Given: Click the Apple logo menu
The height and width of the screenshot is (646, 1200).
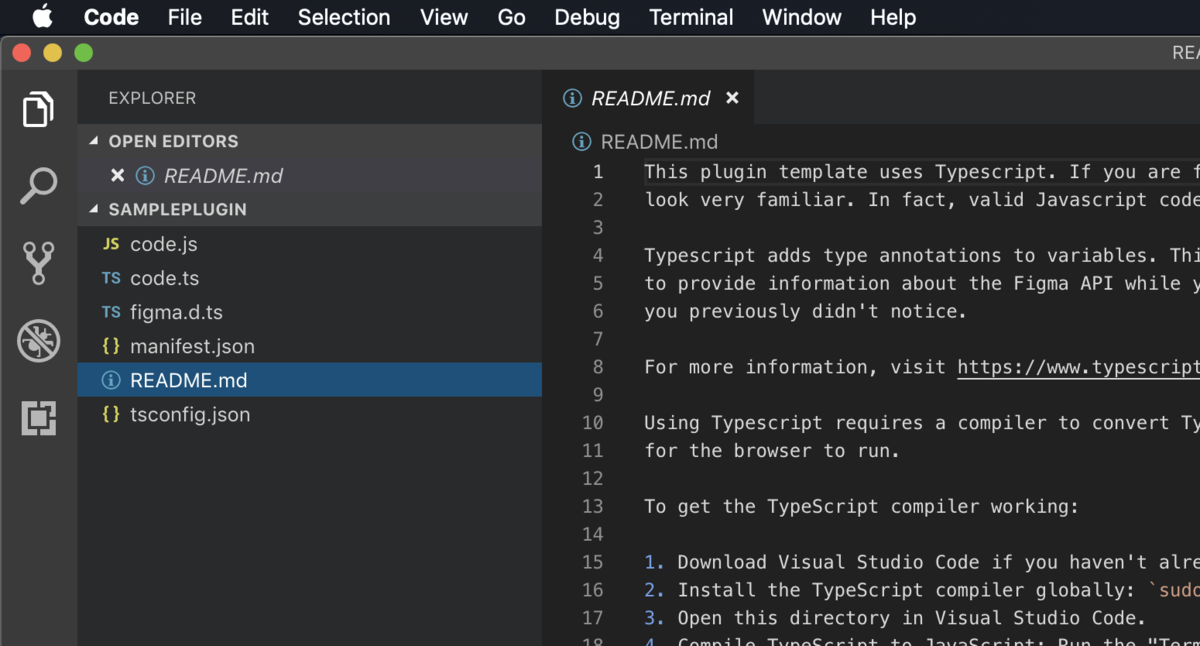Looking at the screenshot, I should [x=42, y=17].
